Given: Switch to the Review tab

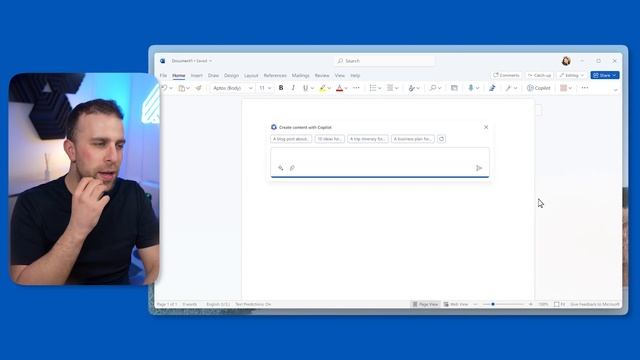Looking at the screenshot, I should click(x=322, y=76).
